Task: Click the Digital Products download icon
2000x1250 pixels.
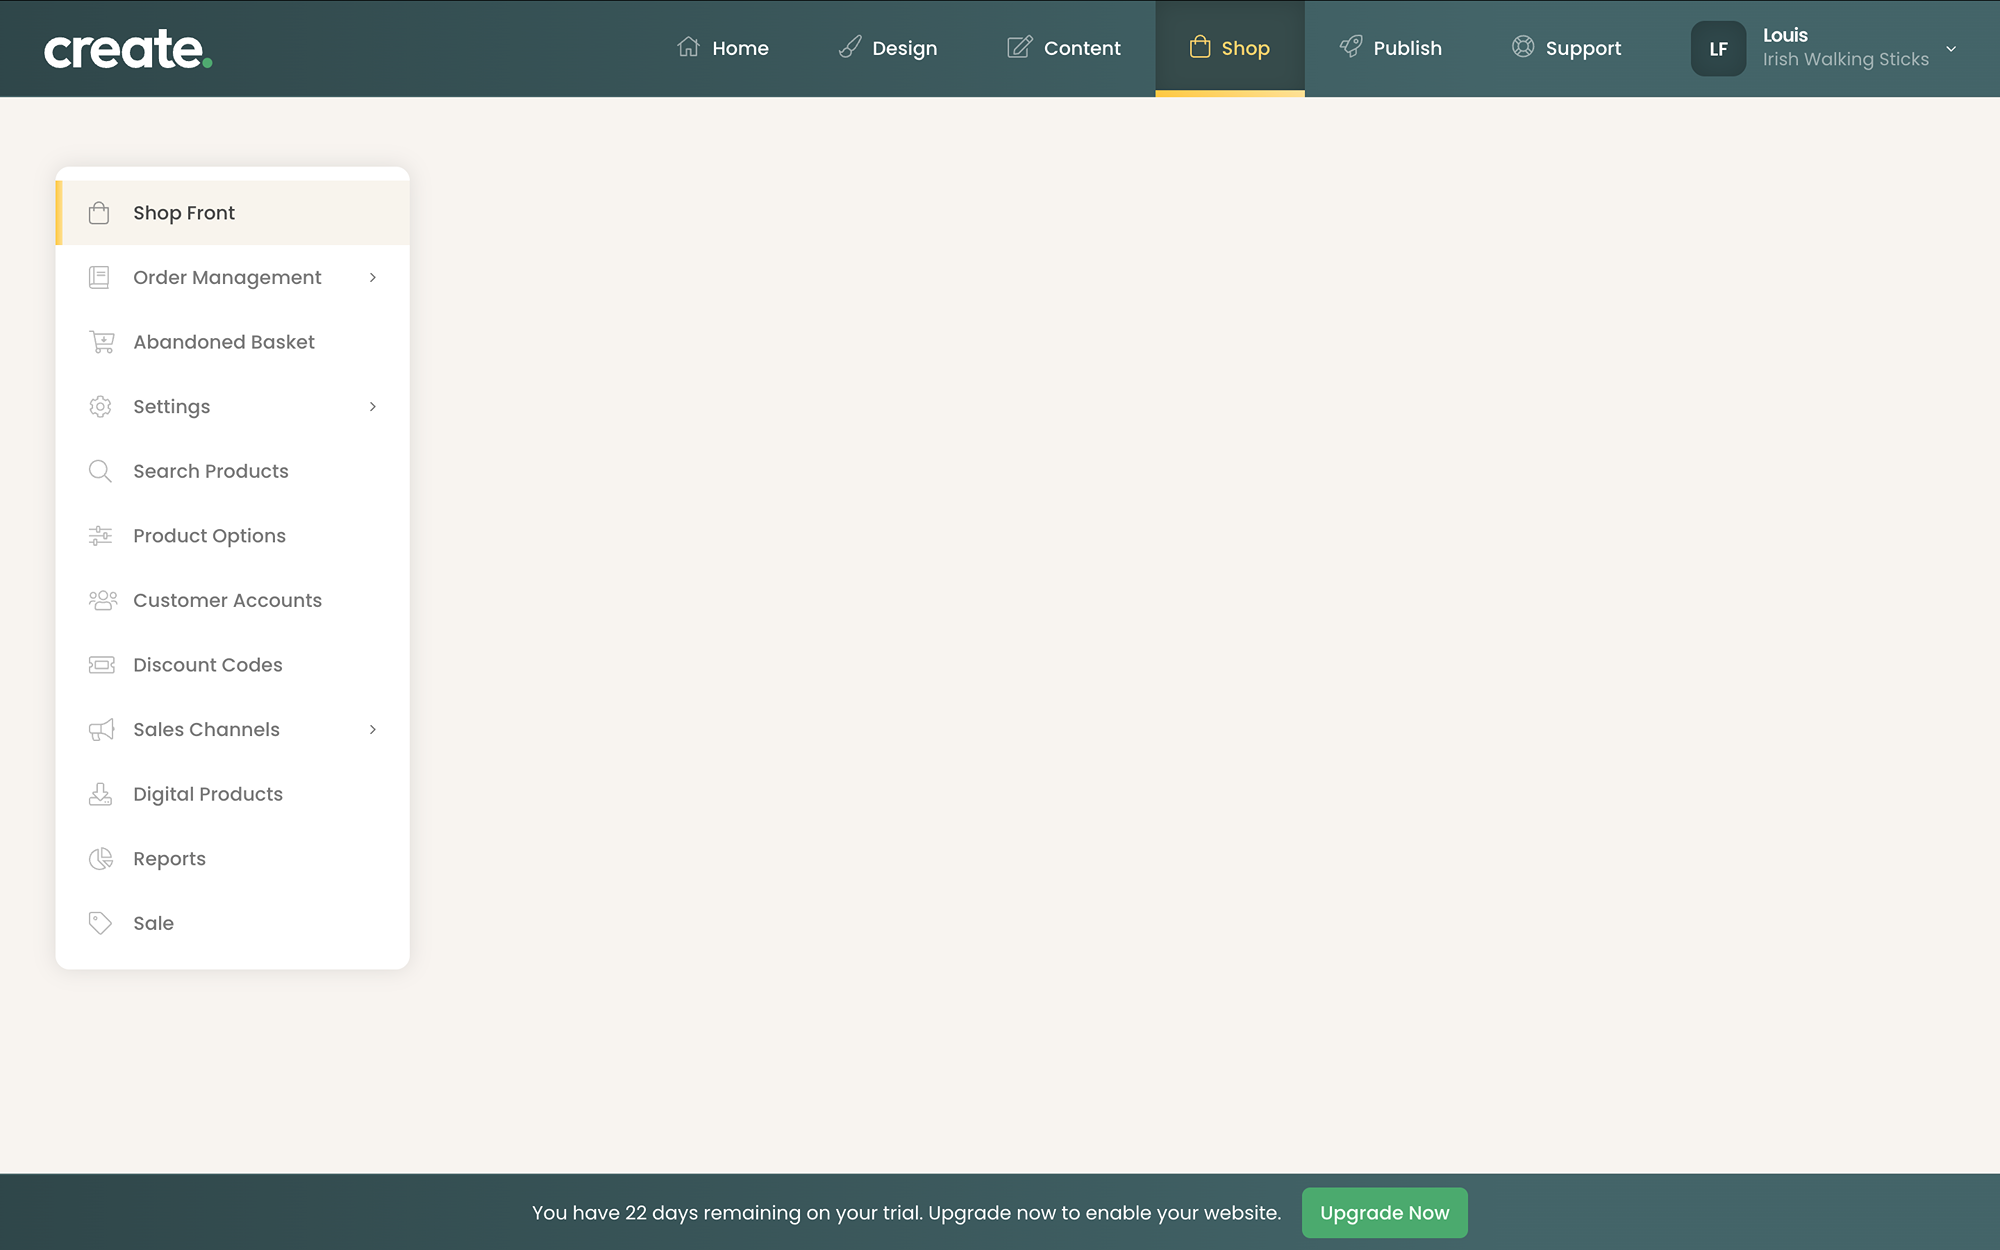Action: click(100, 794)
